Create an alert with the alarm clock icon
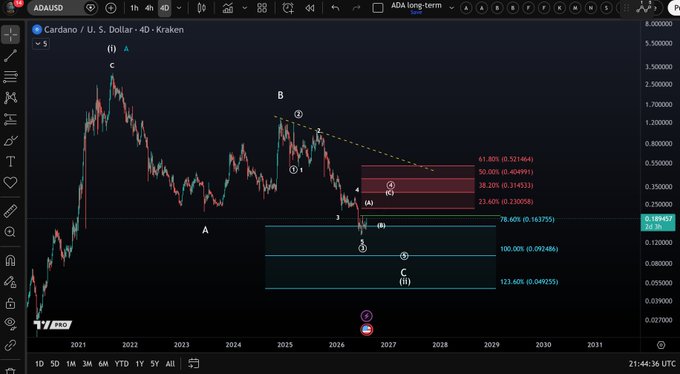The image size is (680, 374). (288, 8)
